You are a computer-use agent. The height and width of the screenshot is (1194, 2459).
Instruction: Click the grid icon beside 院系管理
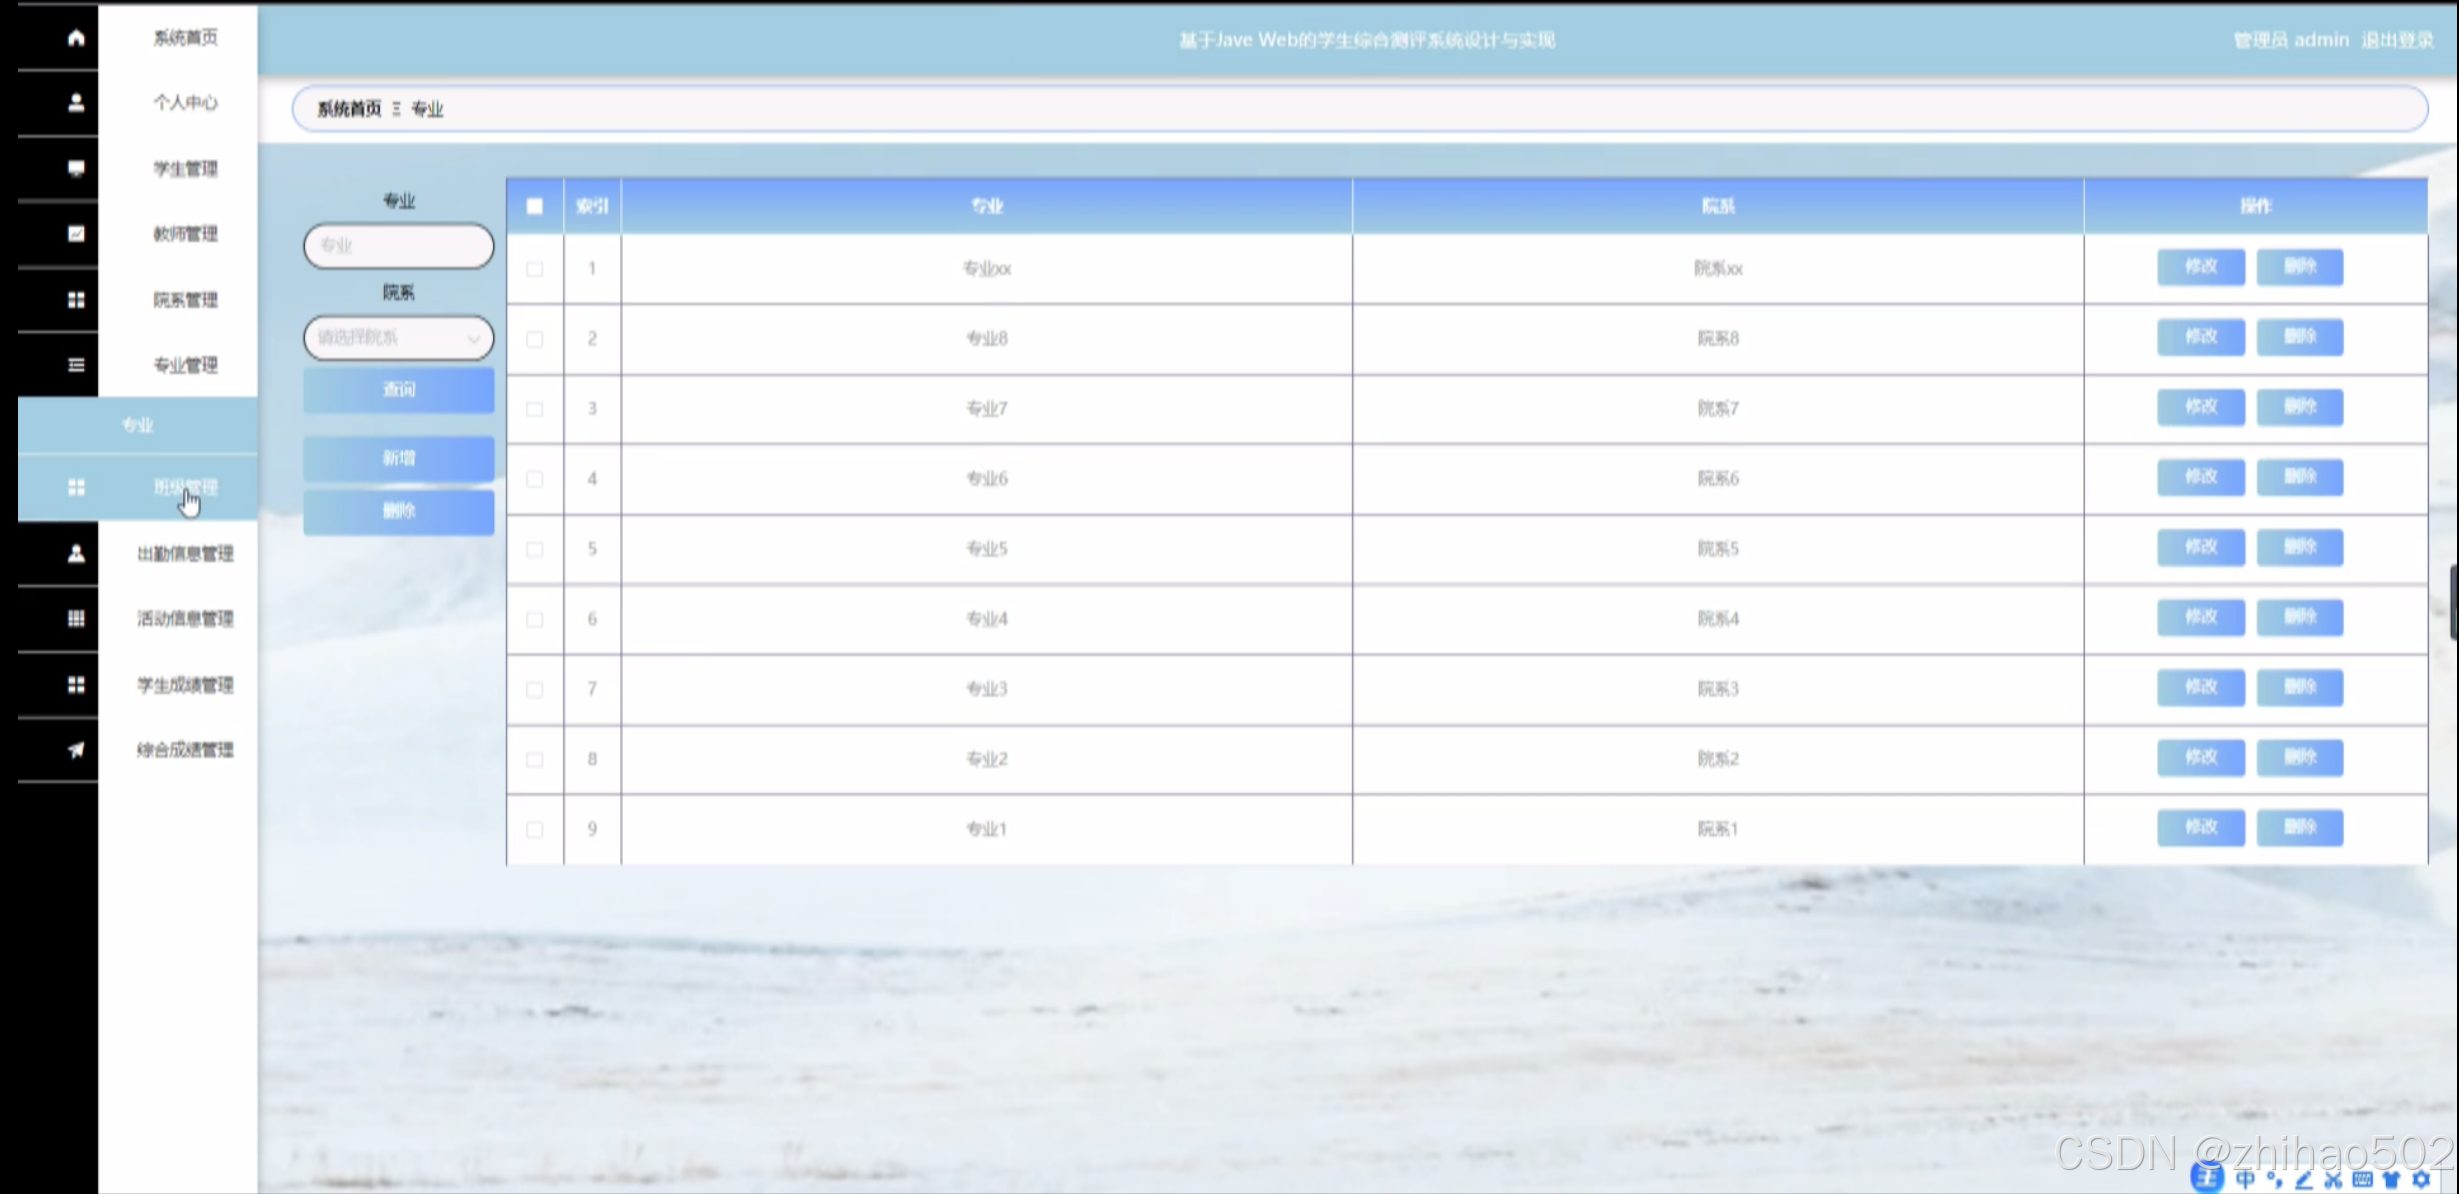pyautogui.click(x=76, y=300)
